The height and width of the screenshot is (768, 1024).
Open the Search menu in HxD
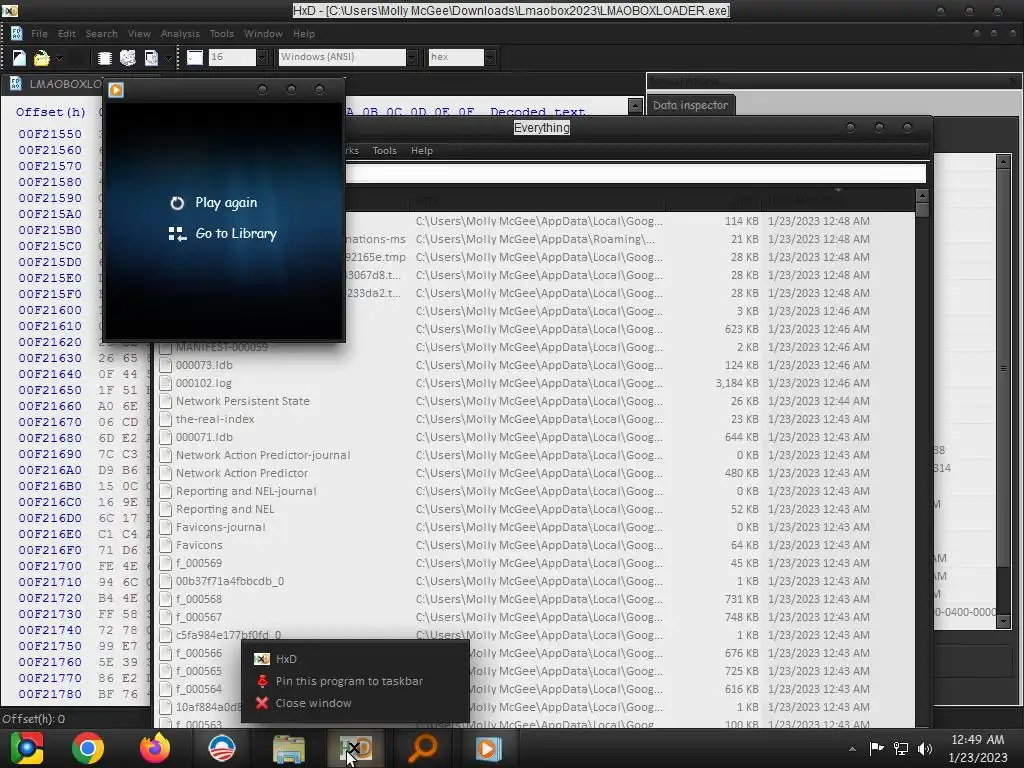[101, 33]
